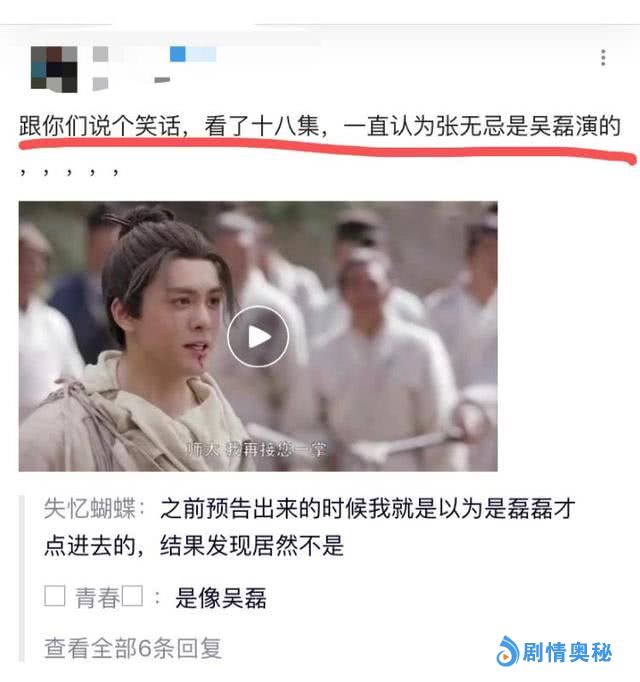Open commenter 失忆蝴蝶's profile
Image resolution: width=640 pixels, height=682 pixels.
90,508
